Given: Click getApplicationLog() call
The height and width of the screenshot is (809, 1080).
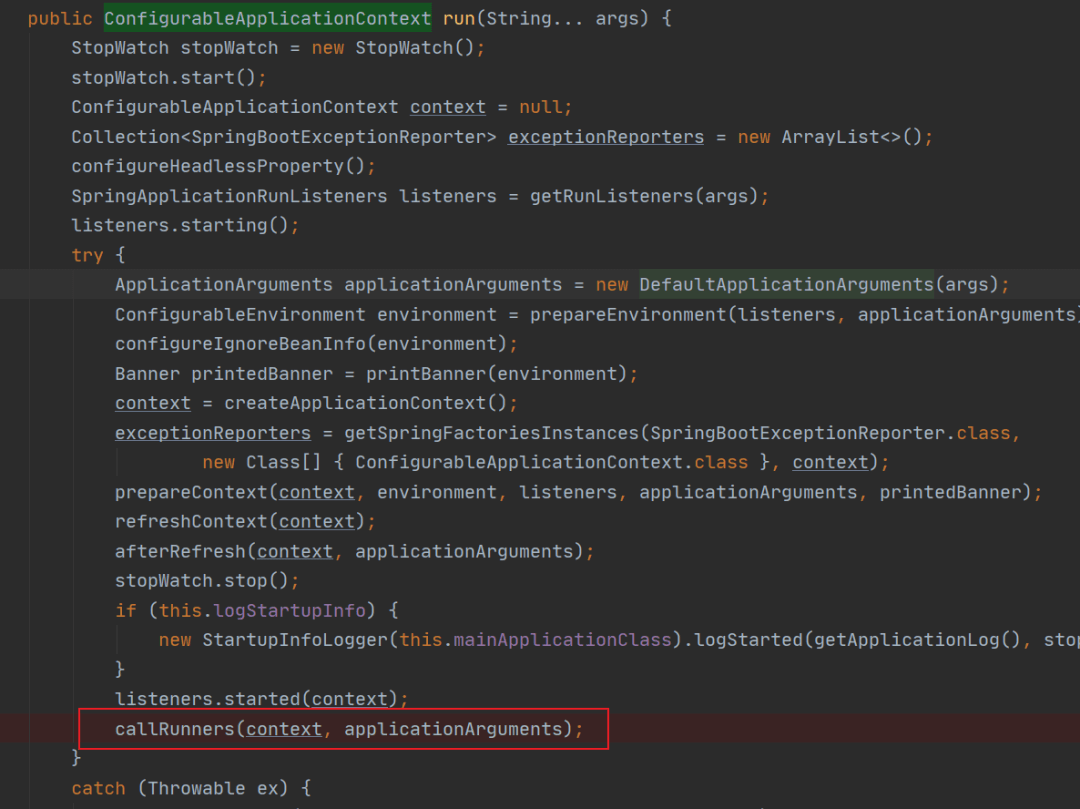Looking at the screenshot, I should 917,640.
